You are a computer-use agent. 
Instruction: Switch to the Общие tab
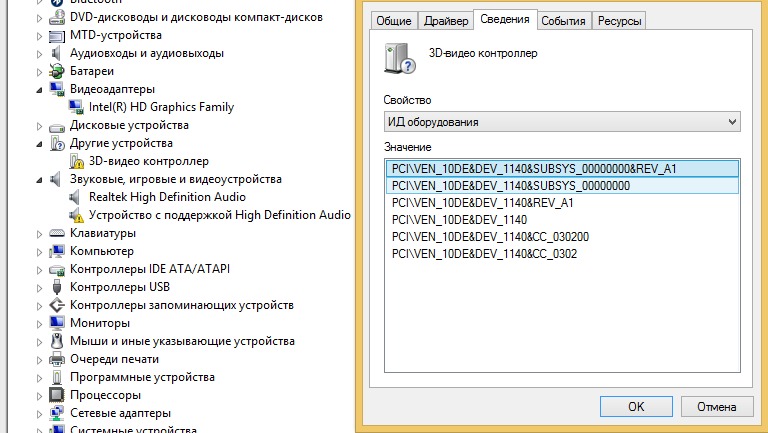pyautogui.click(x=394, y=21)
